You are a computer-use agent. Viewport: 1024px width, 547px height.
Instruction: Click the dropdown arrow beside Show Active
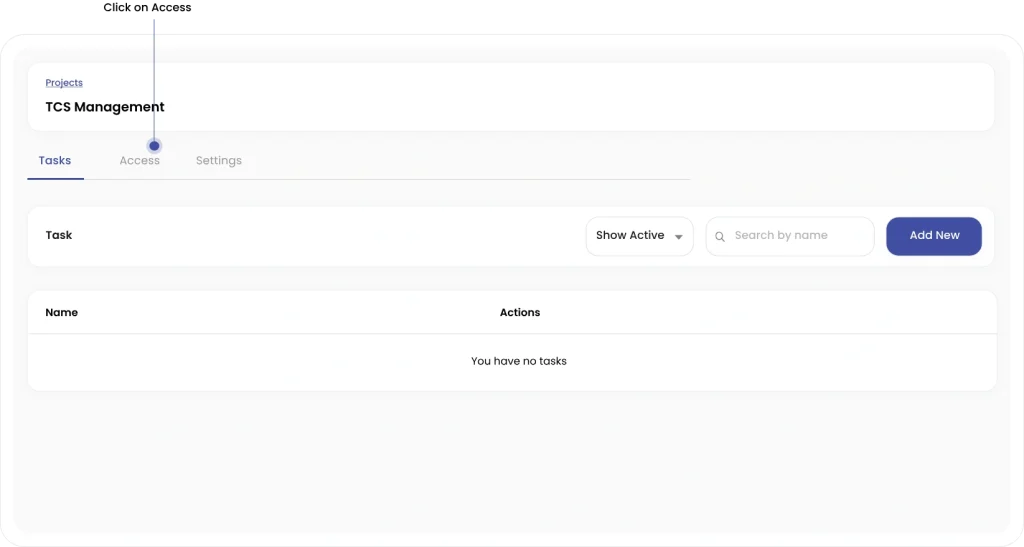679,237
